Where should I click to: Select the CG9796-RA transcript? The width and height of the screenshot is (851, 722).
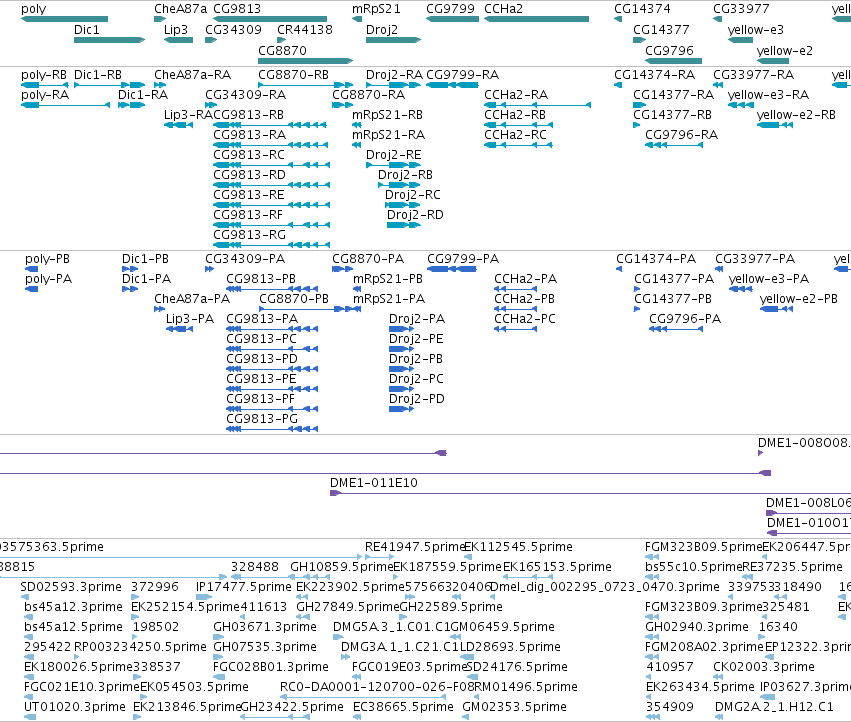(x=674, y=145)
